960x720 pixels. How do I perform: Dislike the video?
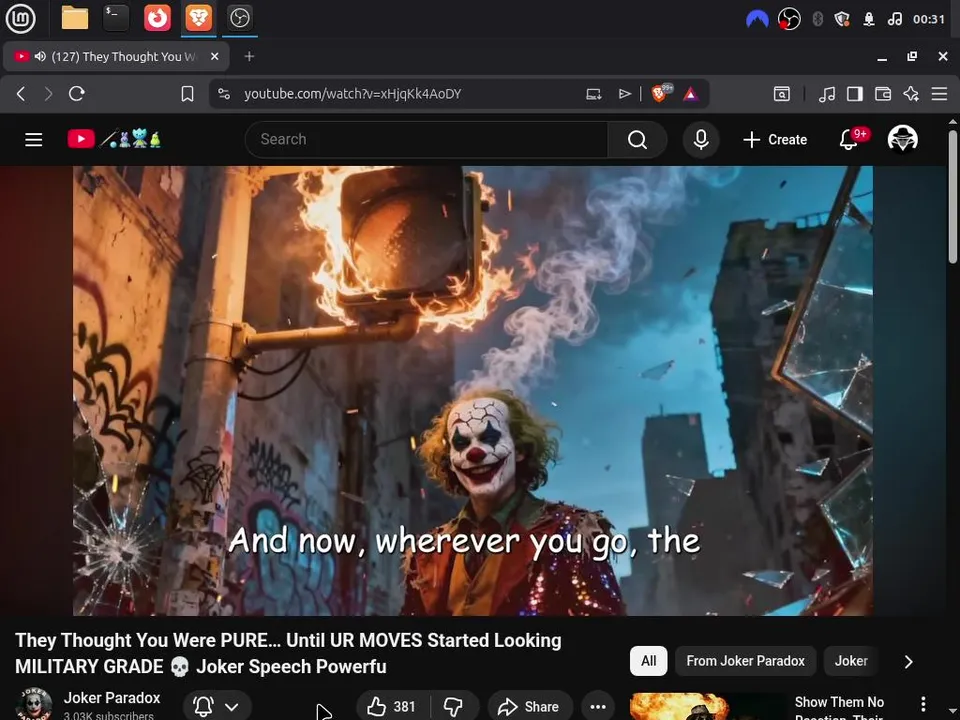pos(454,707)
